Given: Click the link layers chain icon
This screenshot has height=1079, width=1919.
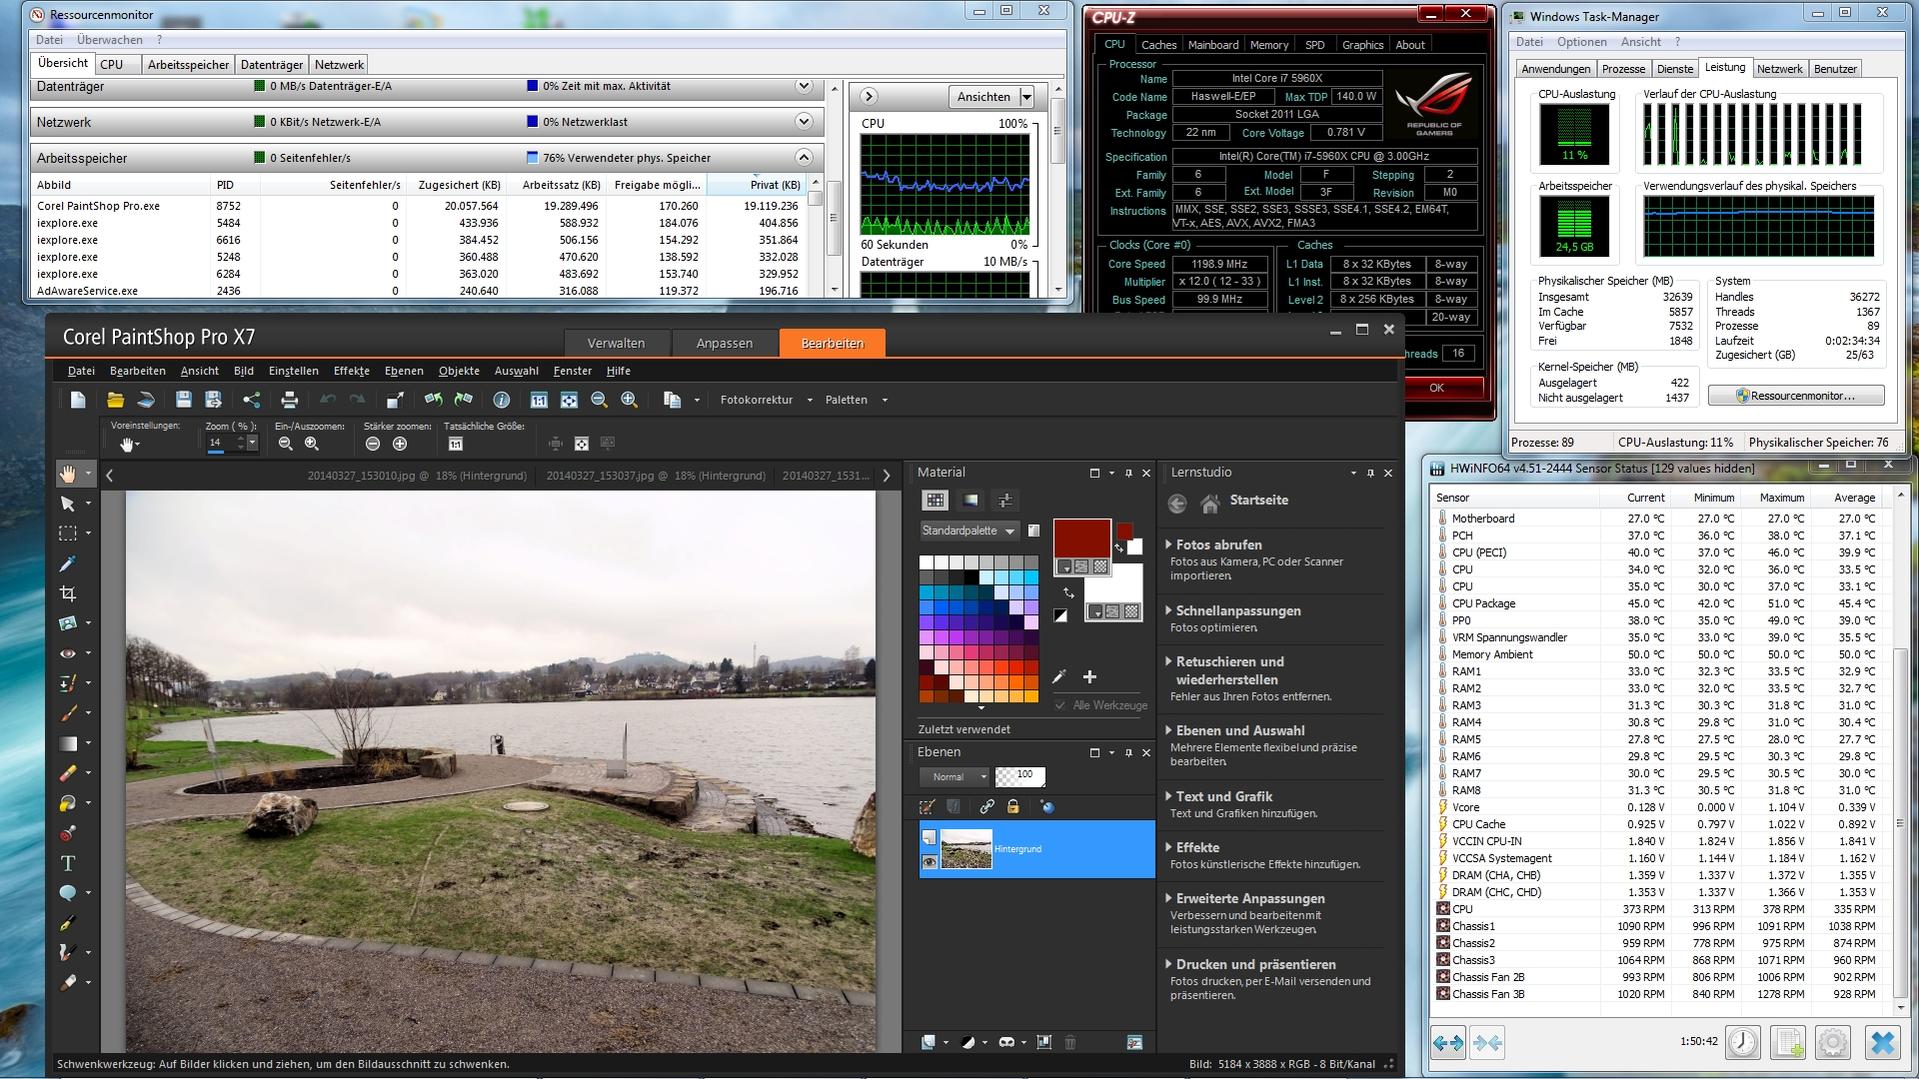Looking at the screenshot, I should (x=987, y=807).
